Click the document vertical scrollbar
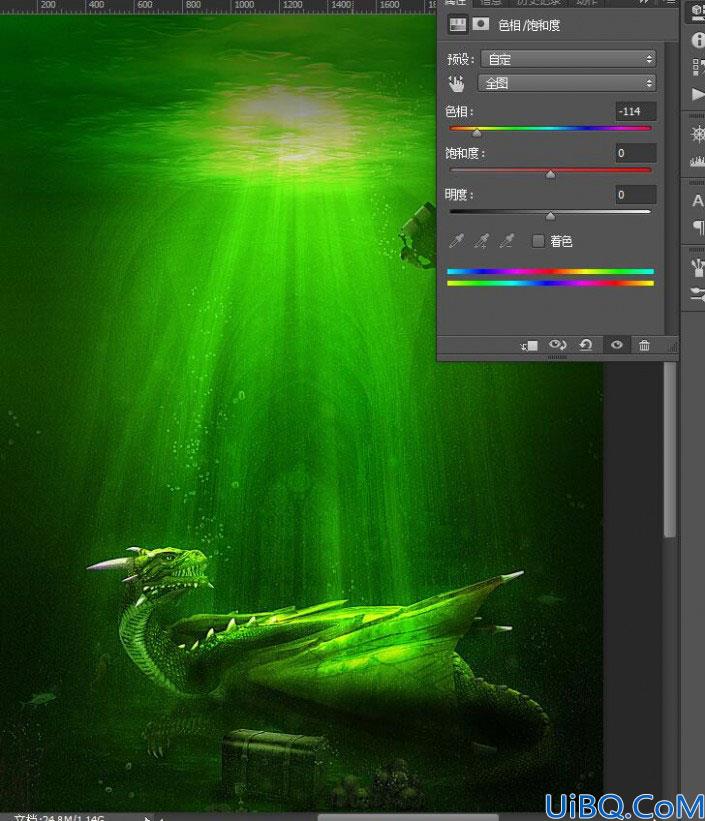 click(669, 450)
